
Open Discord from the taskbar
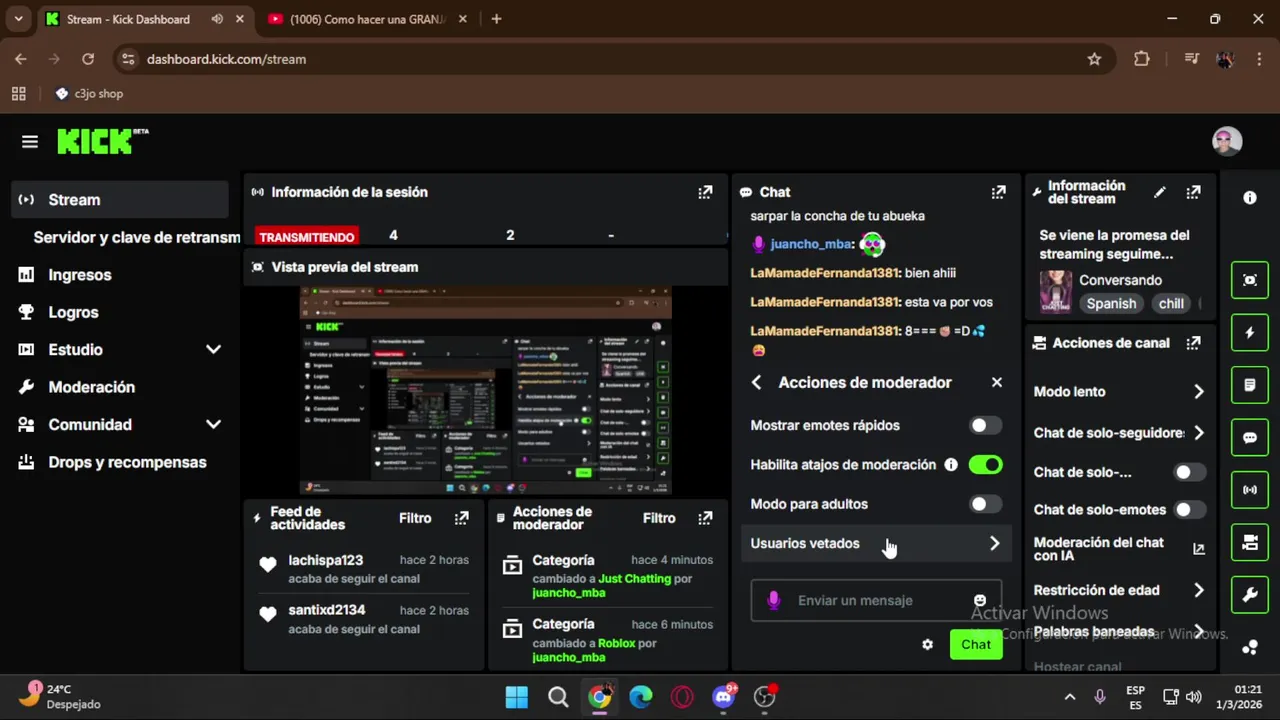click(x=724, y=697)
